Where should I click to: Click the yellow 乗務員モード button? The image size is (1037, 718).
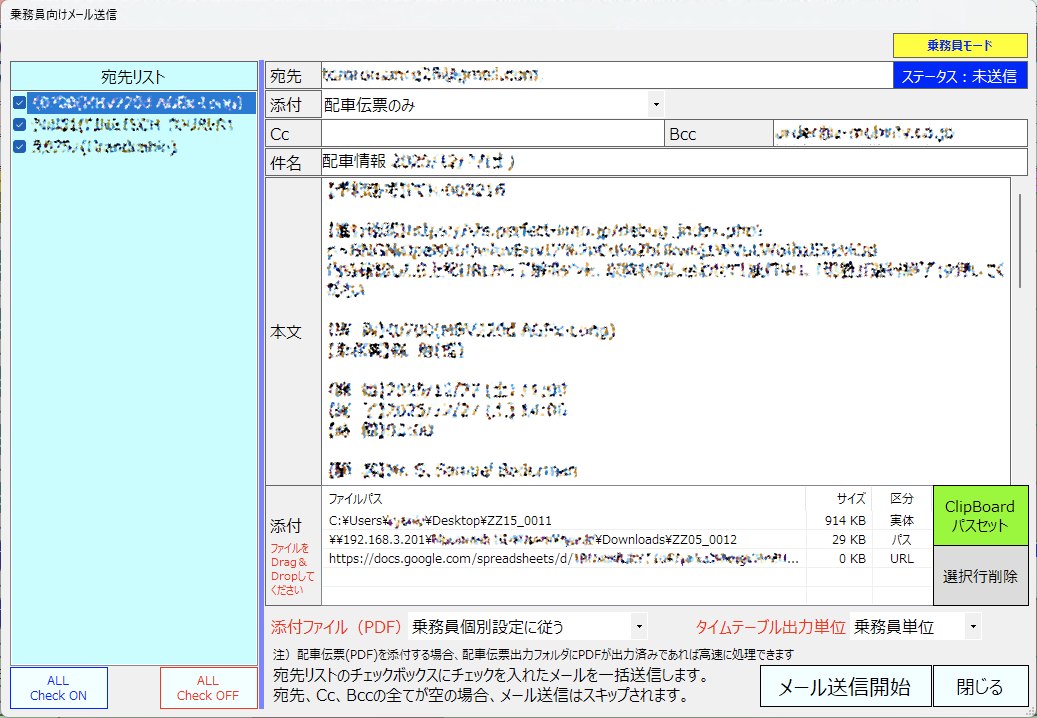tap(960, 46)
